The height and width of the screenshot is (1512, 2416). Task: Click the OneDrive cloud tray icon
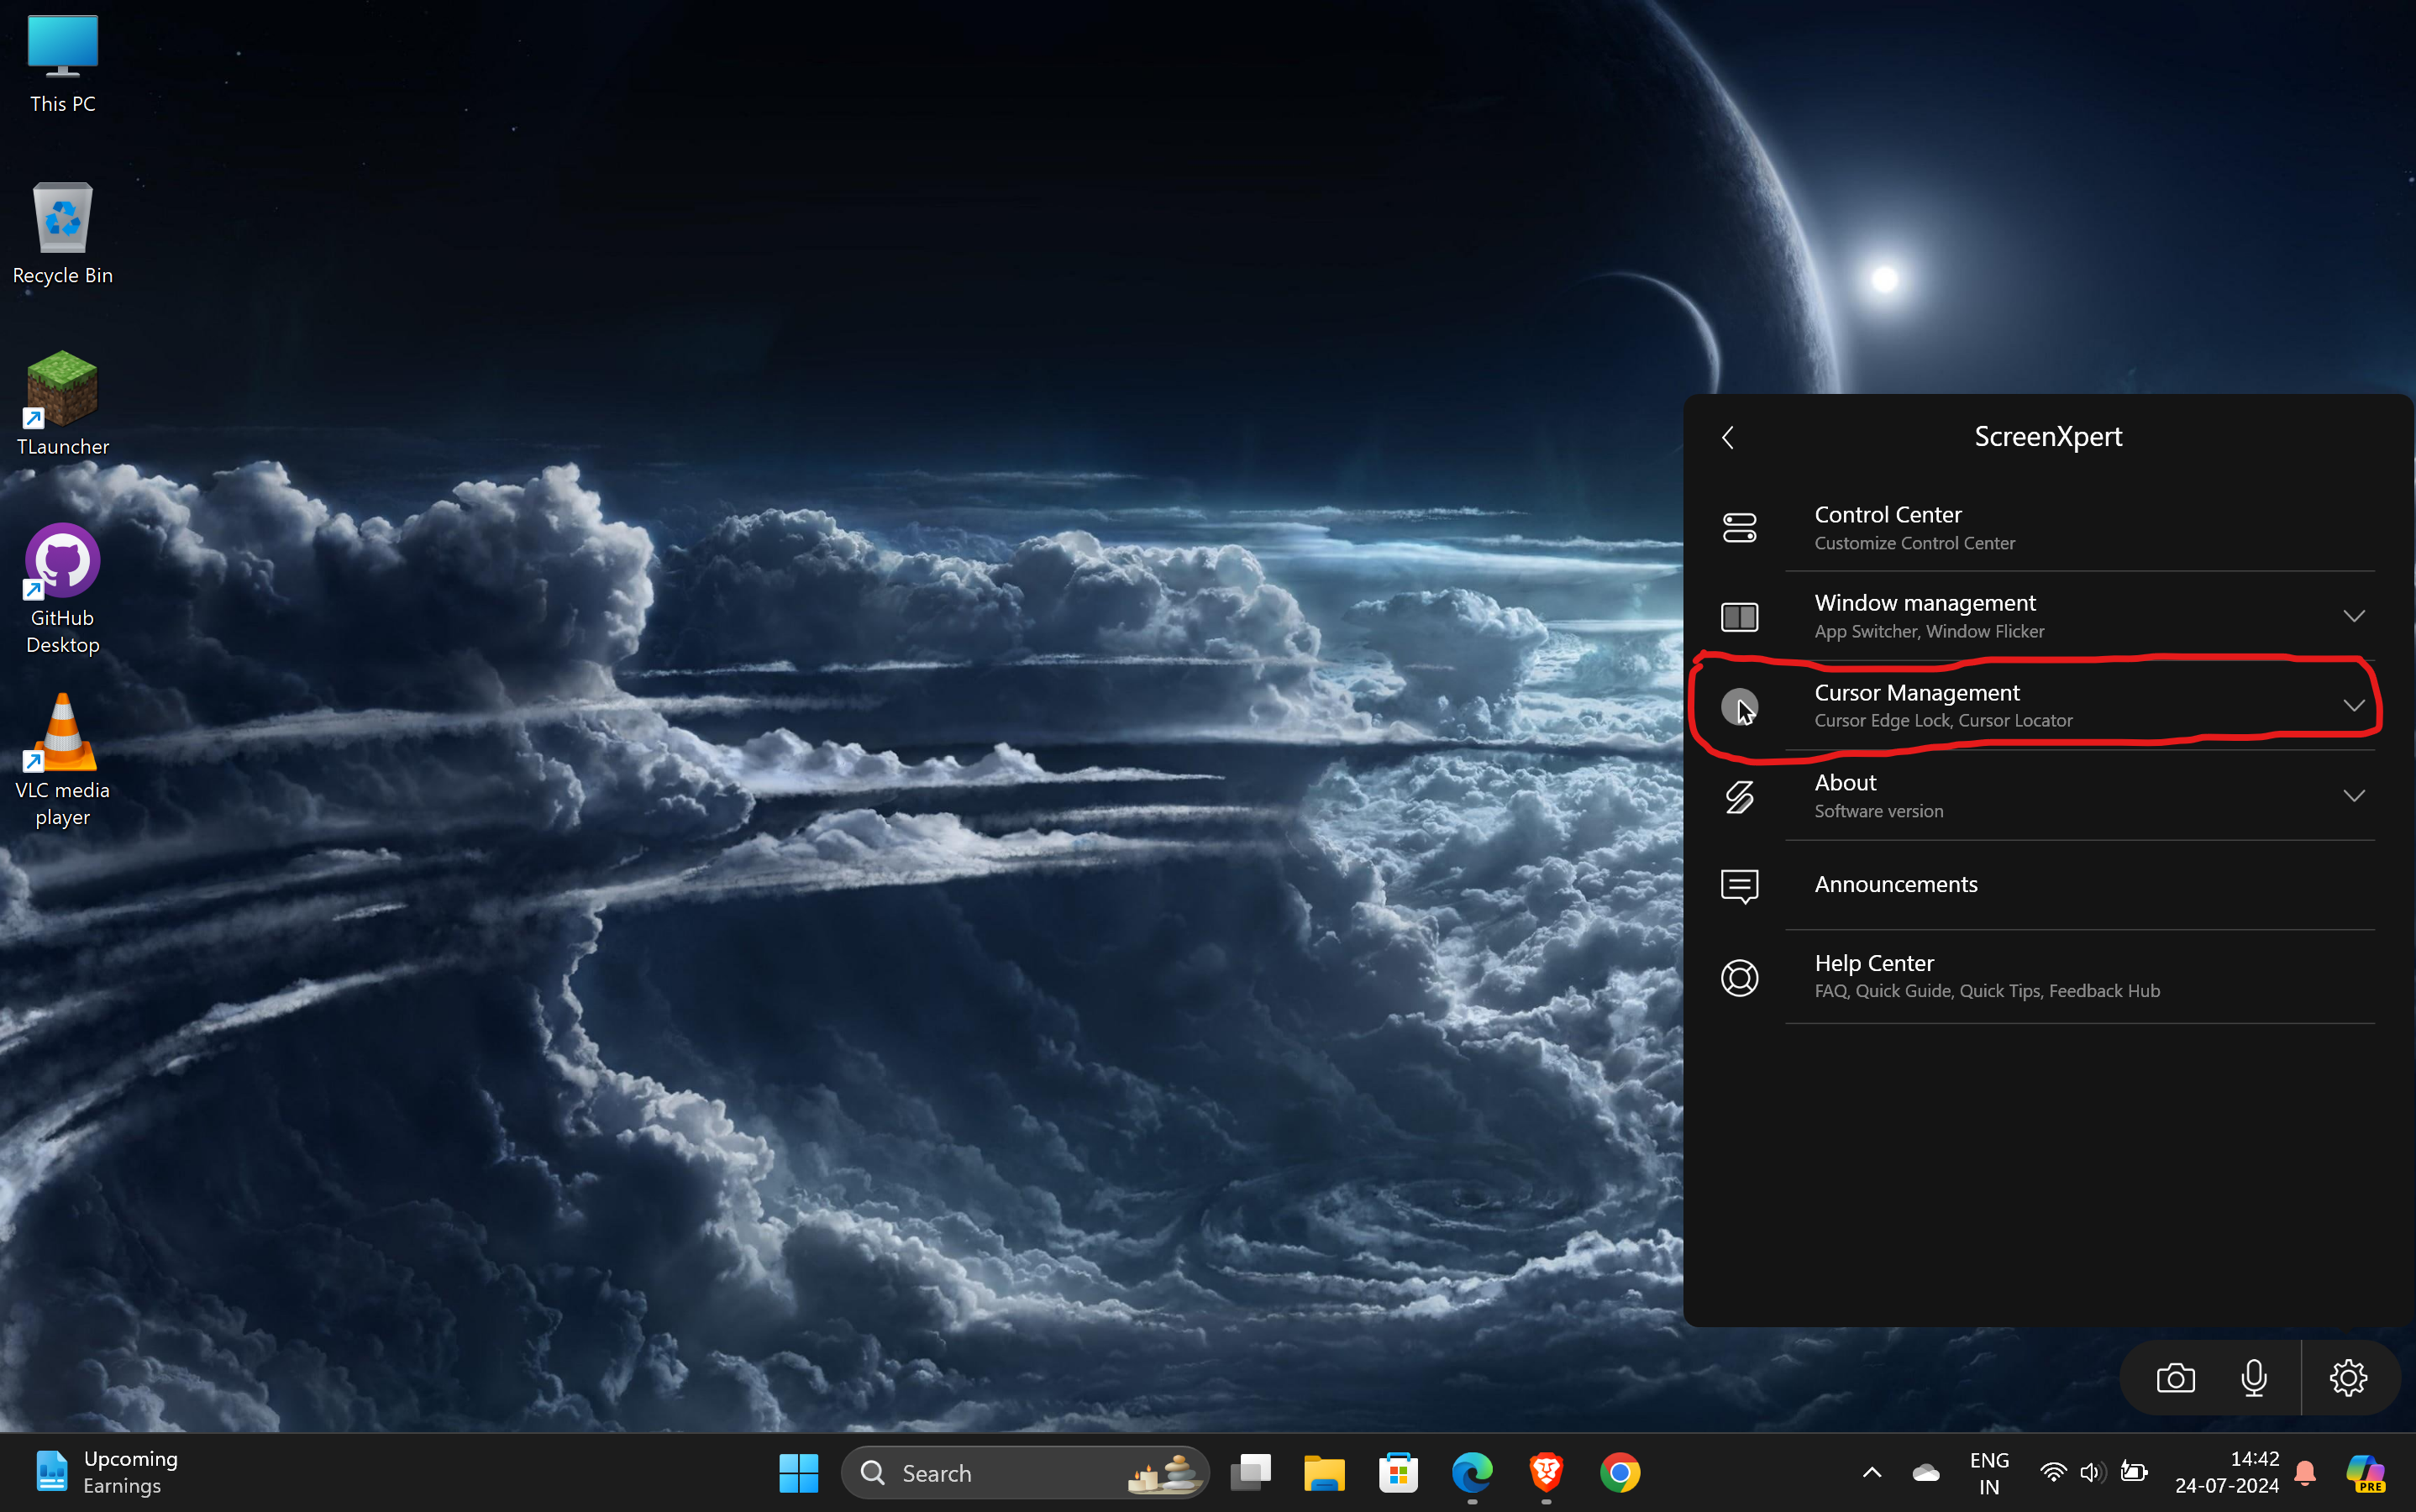tap(1926, 1473)
